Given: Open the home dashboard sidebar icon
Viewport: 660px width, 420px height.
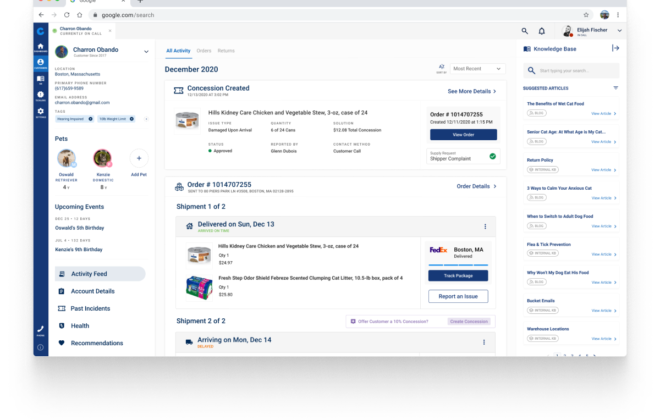Looking at the screenshot, I should [40, 47].
